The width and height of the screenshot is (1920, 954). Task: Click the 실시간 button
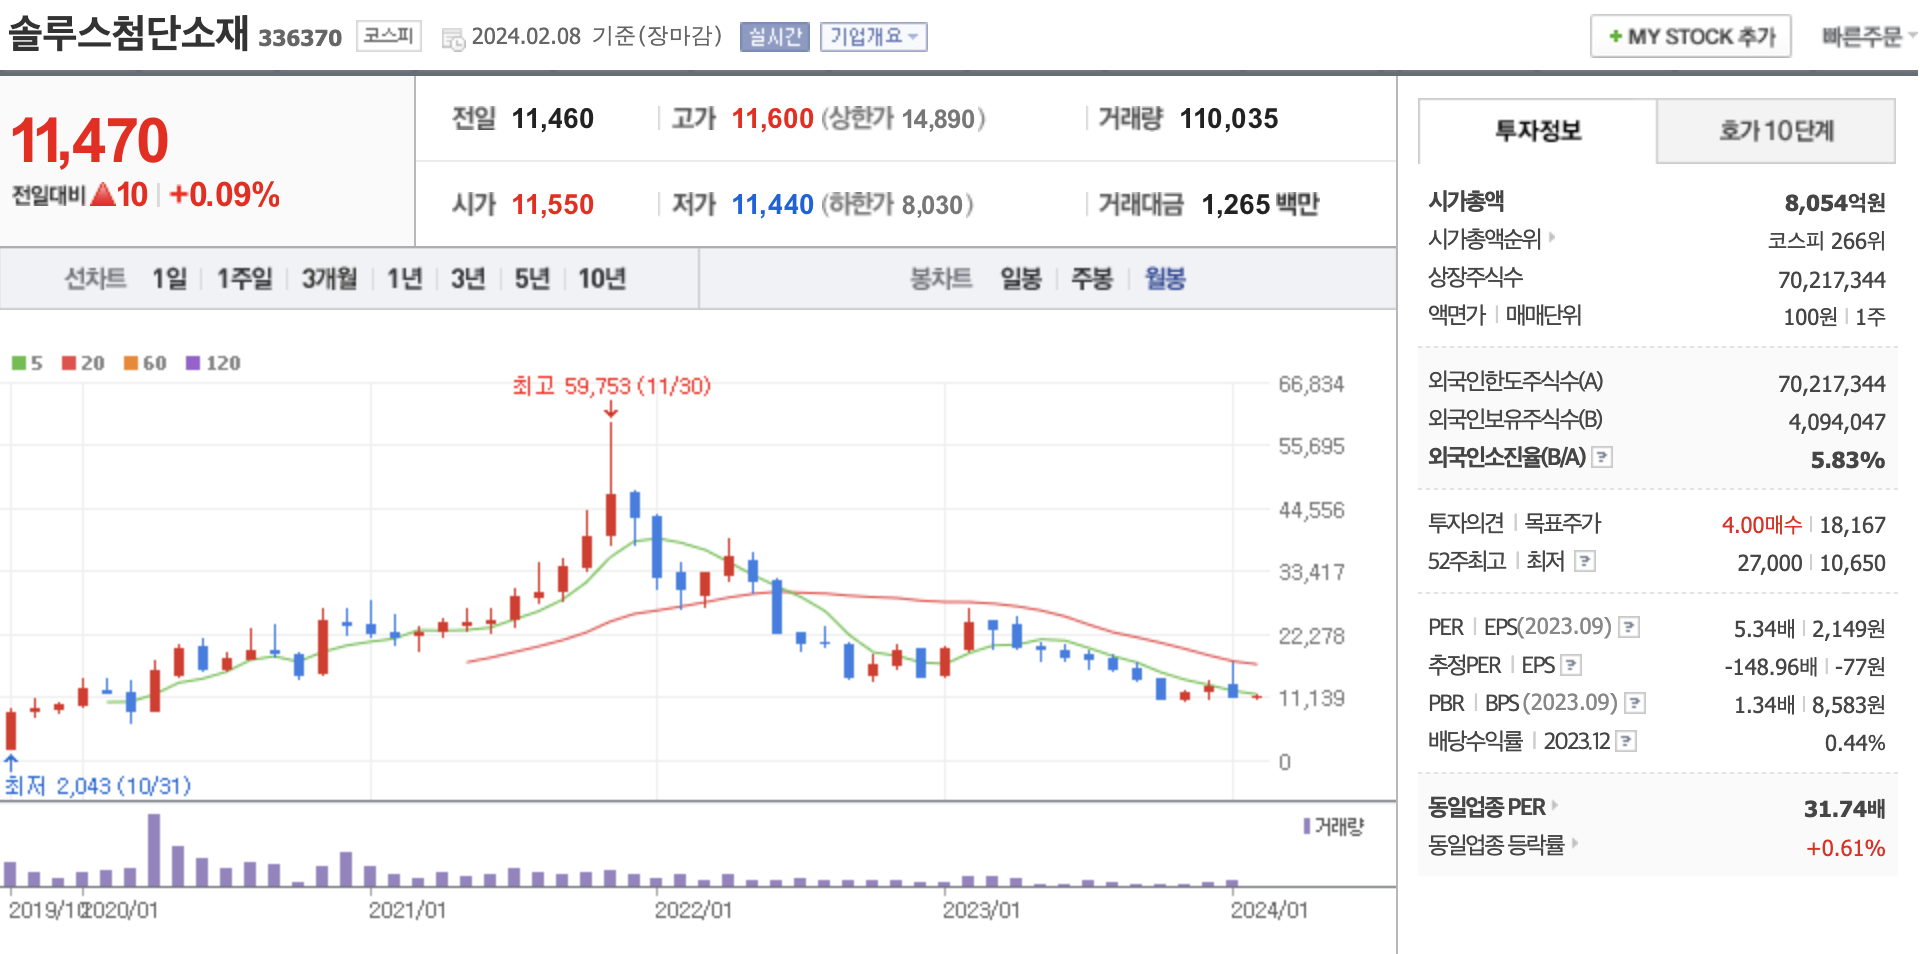pos(775,37)
